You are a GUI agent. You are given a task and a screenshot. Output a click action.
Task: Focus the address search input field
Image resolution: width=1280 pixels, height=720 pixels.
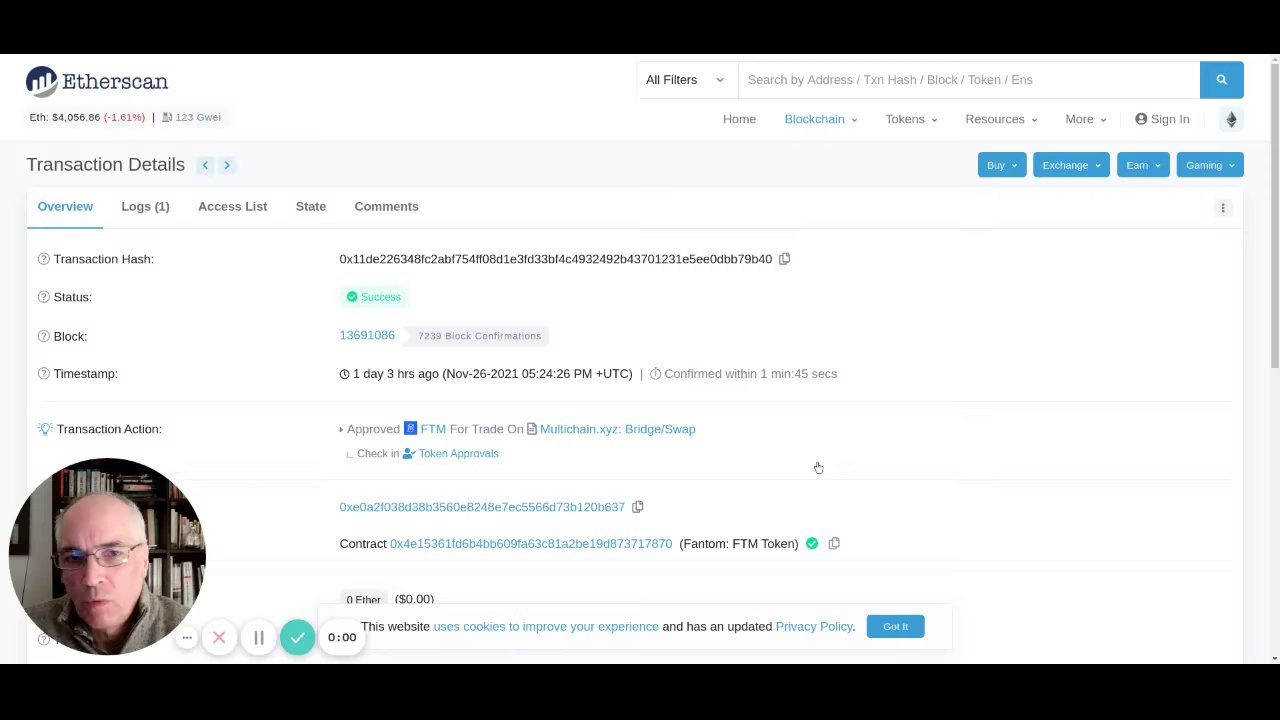[x=968, y=80]
